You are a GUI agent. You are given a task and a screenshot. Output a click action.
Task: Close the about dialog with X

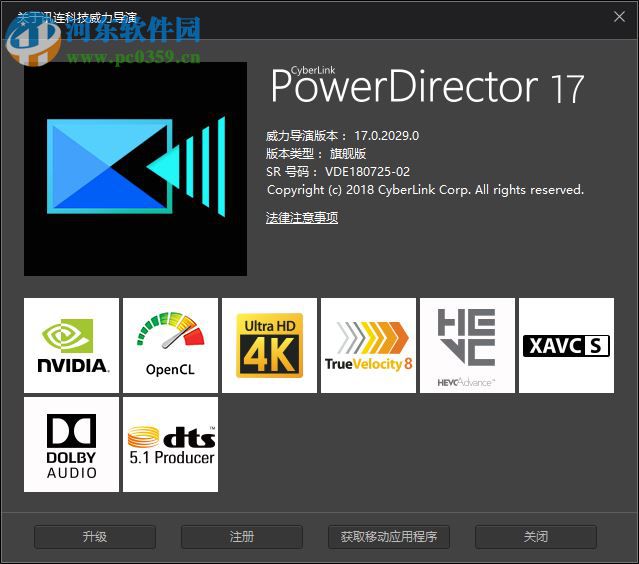coord(619,17)
